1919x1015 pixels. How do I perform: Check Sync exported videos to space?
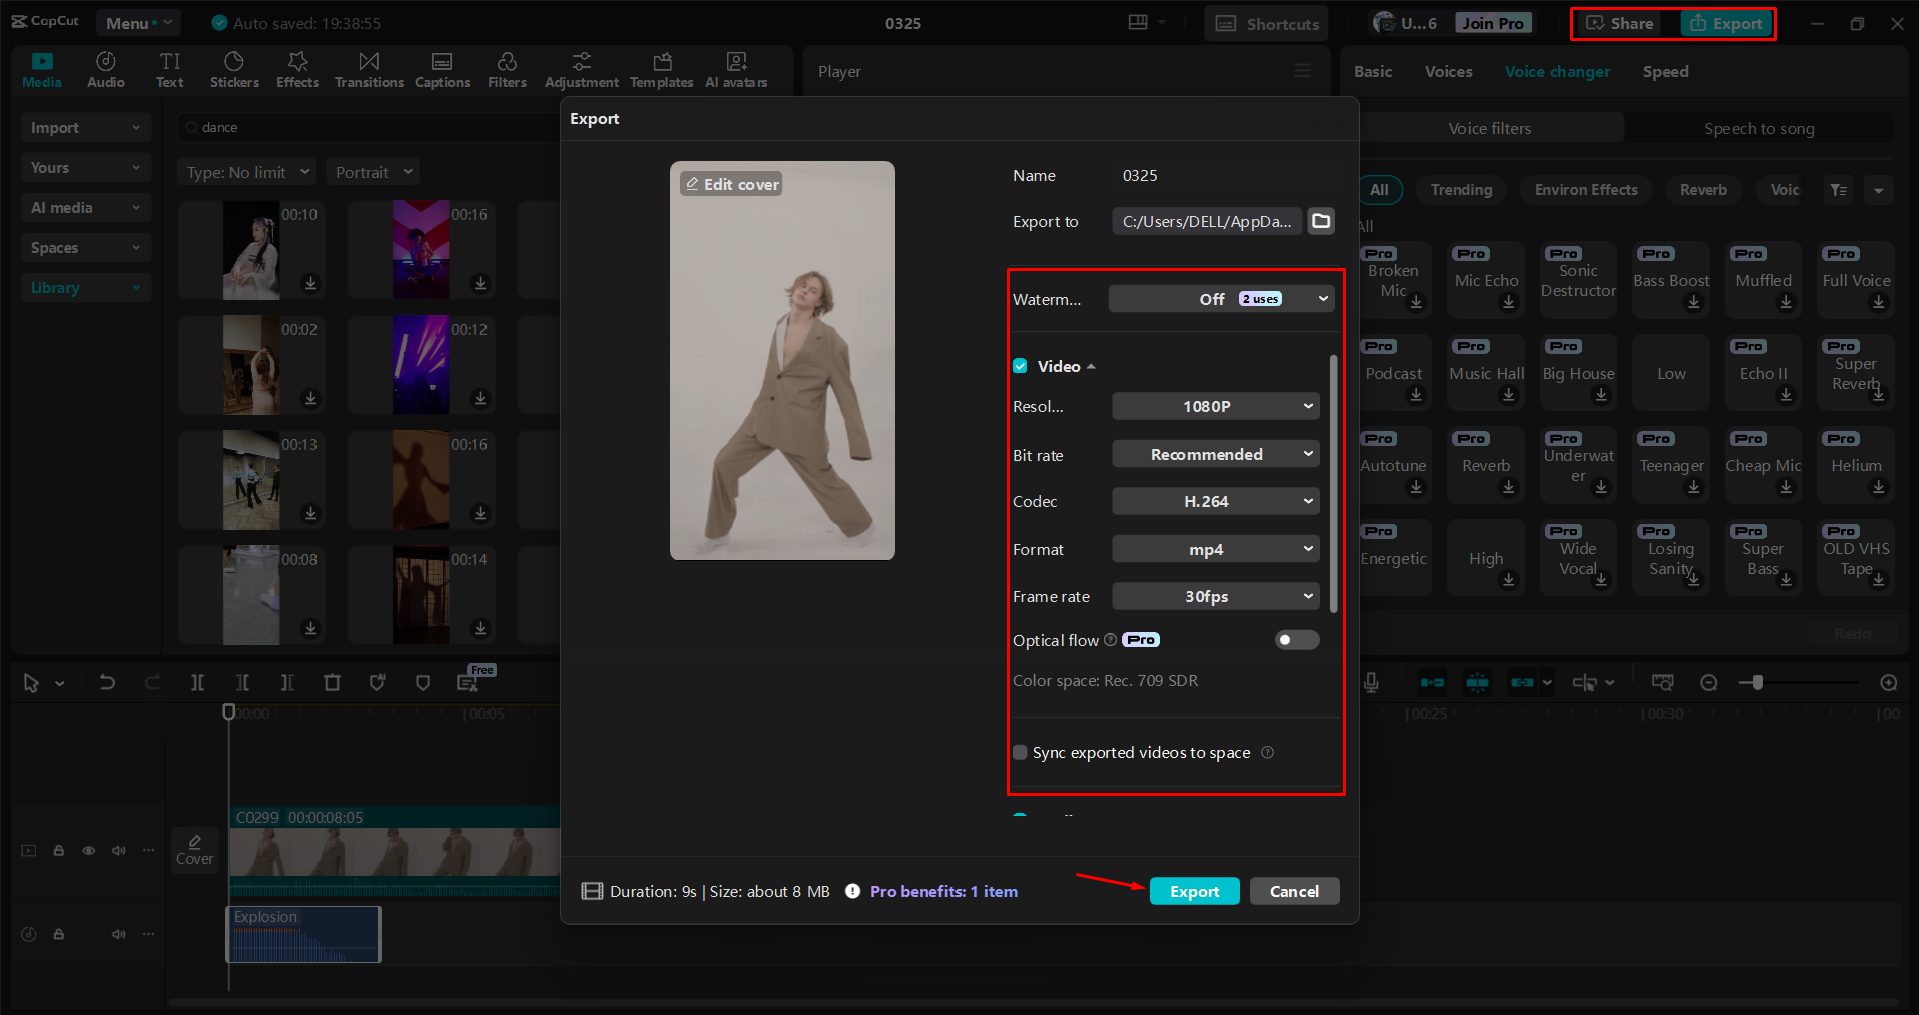(x=1020, y=752)
